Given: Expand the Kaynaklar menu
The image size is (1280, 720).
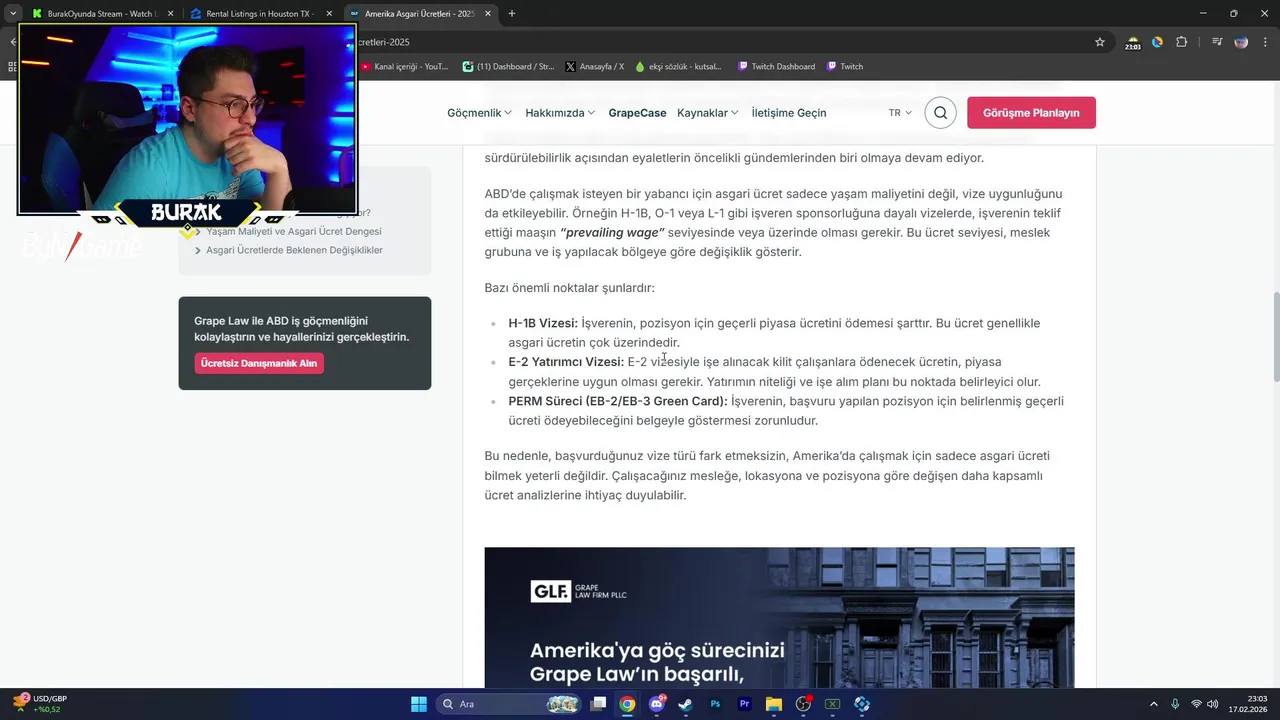Looking at the screenshot, I should click(x=708, y=113).
